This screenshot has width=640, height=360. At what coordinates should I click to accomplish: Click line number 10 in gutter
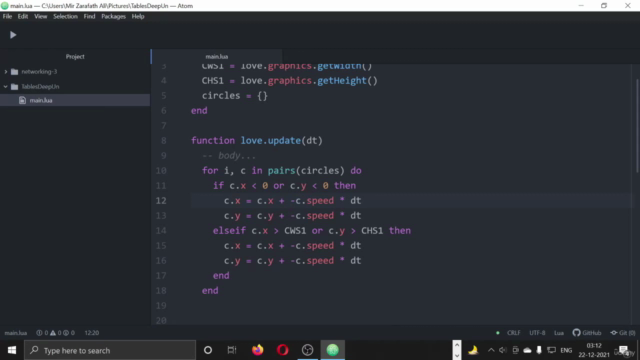pyautogui.click(x=161, y=171)
